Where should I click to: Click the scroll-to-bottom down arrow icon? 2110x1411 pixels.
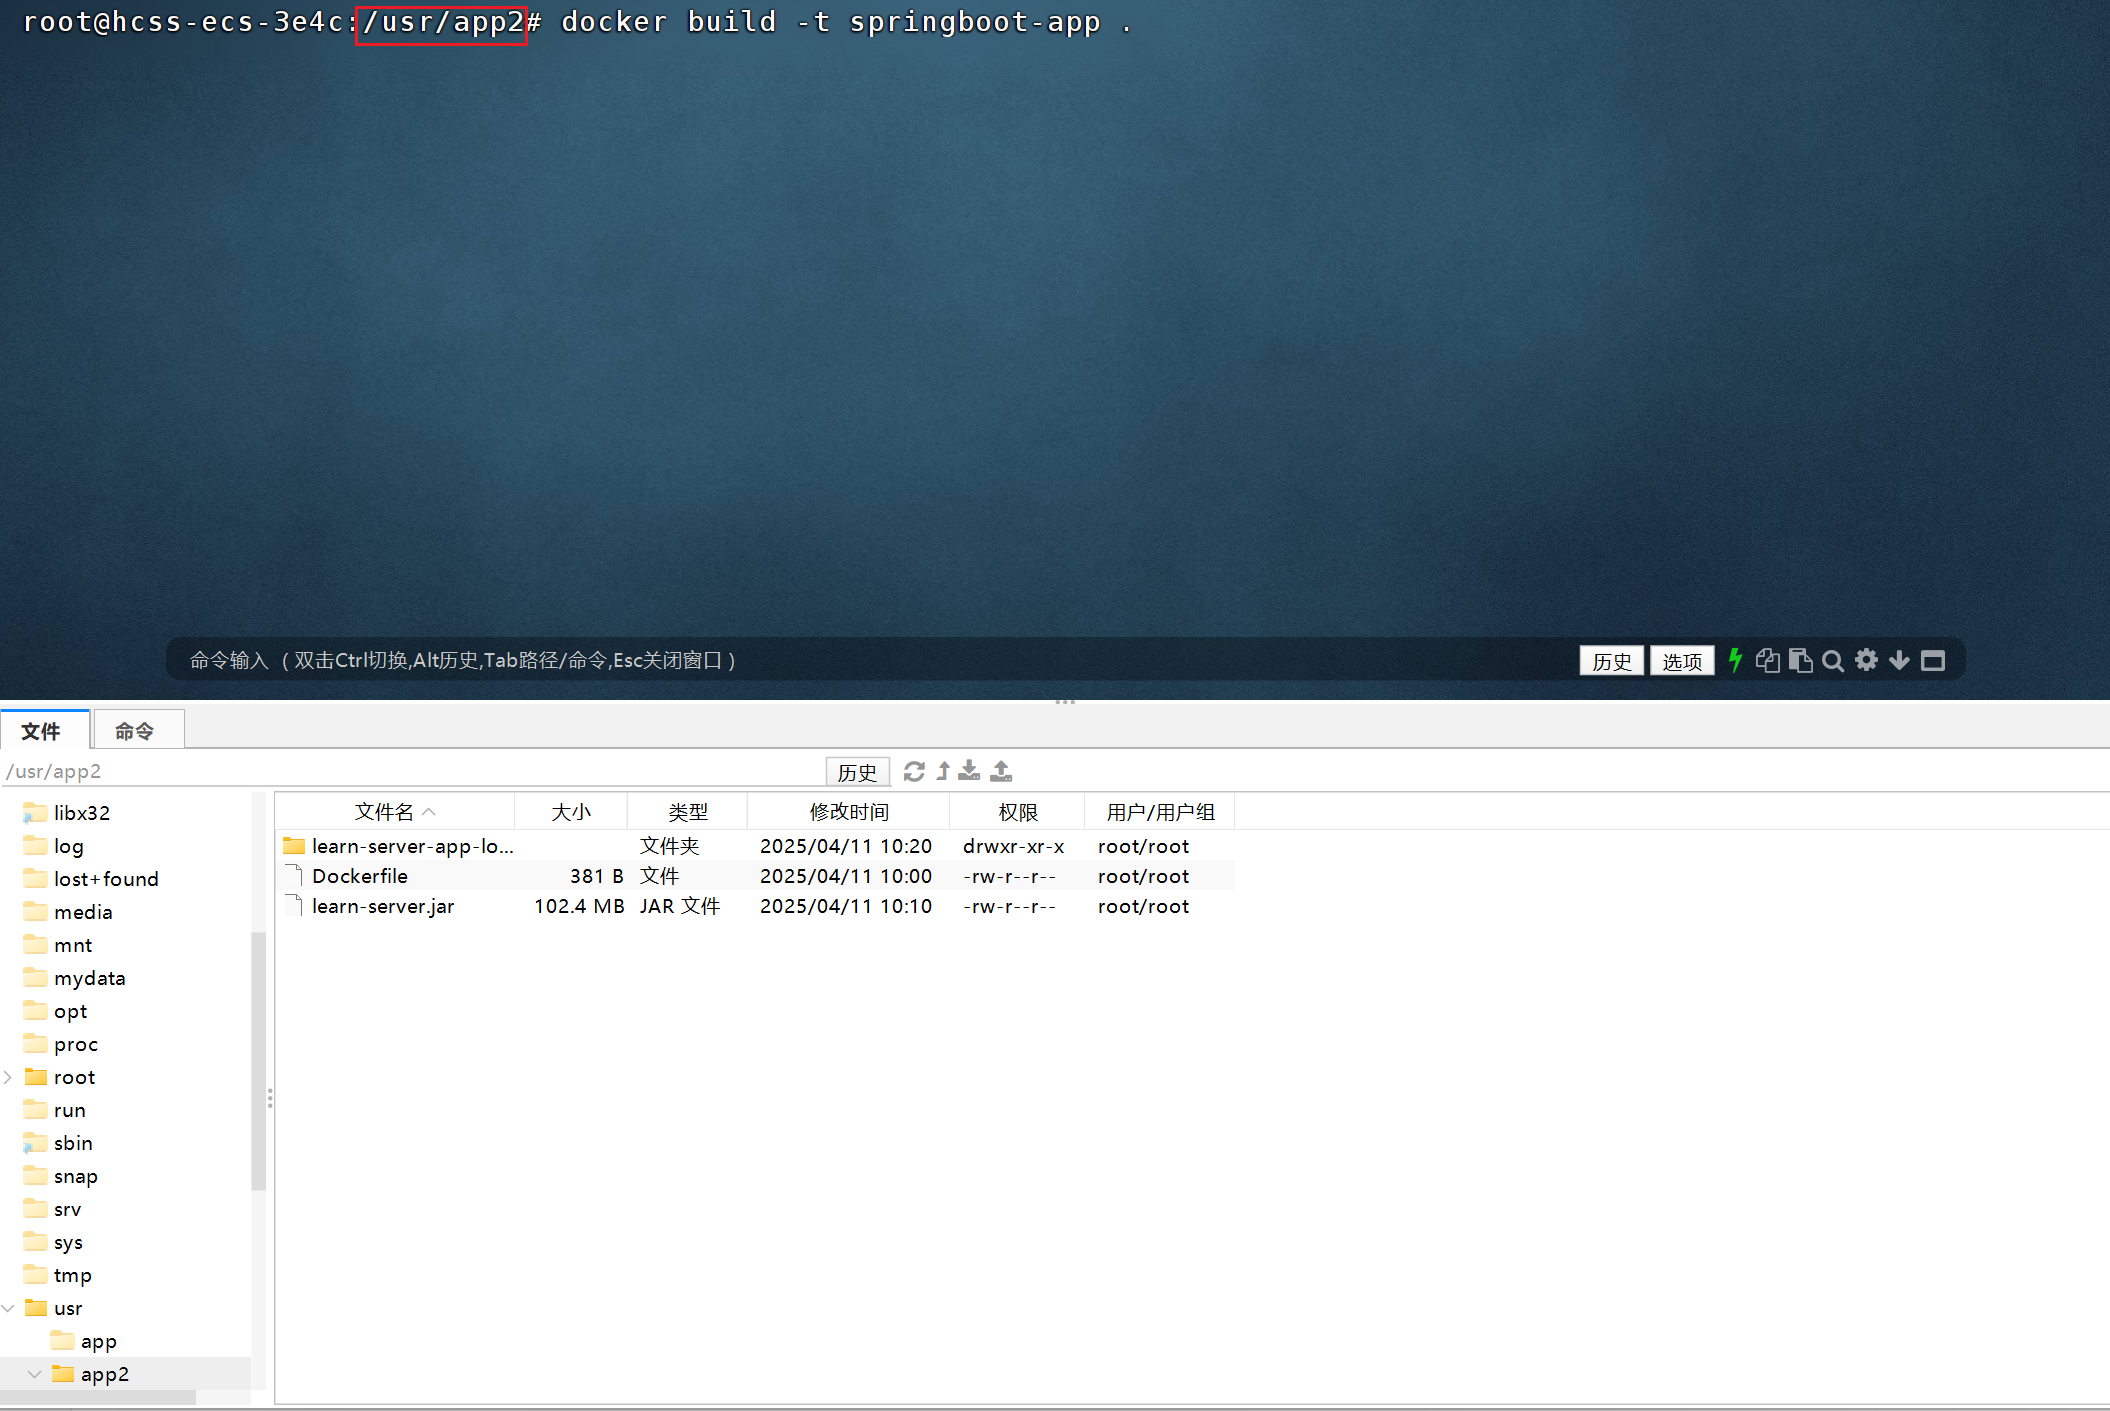pos(1899,660)
